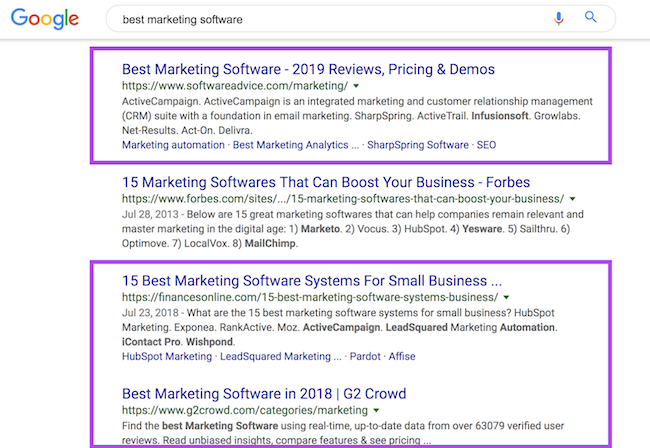
Task: Click the search box with 'best marketing software'
Action: (330, 19)
